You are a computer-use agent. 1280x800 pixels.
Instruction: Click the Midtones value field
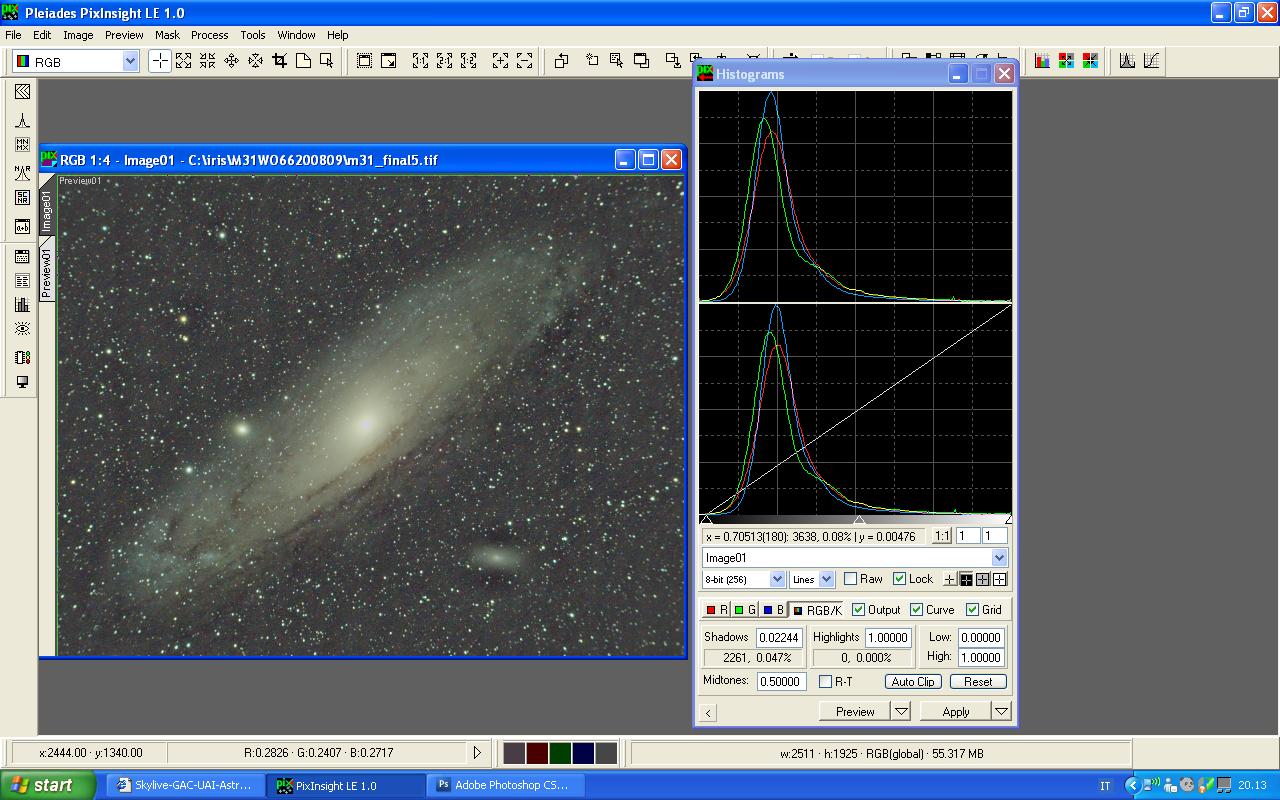(x=781, y=681)
